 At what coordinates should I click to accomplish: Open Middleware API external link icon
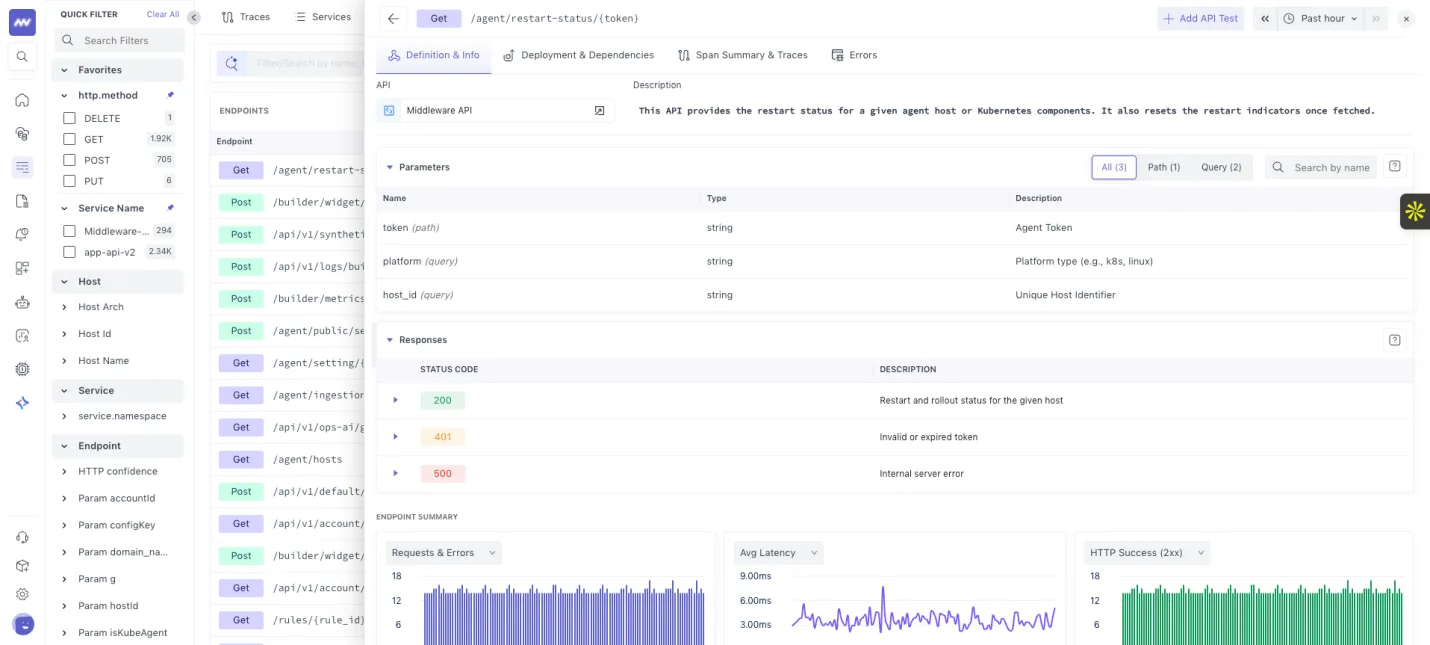pos(599,111)
